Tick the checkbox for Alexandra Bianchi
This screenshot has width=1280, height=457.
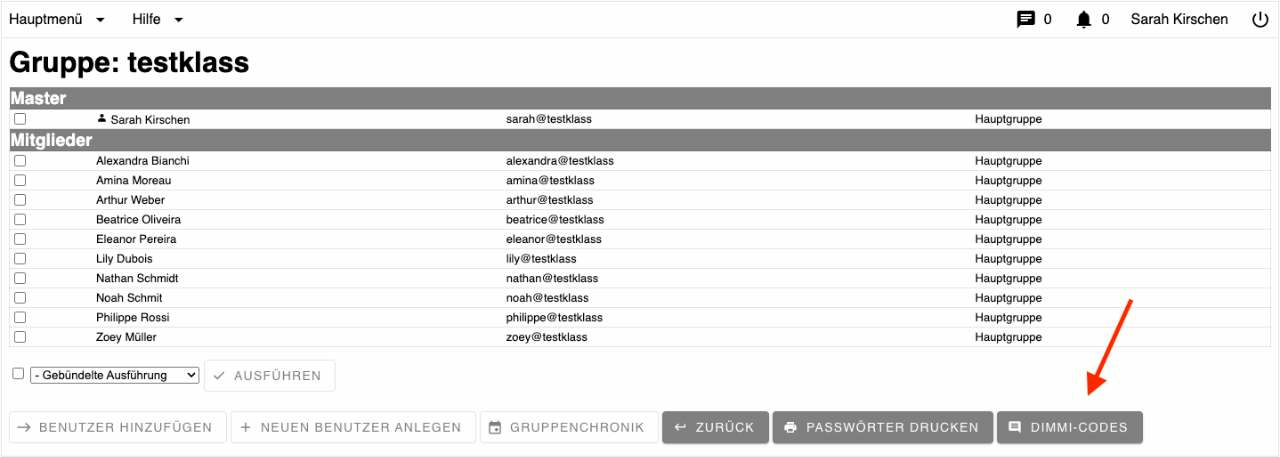point(20,161)
